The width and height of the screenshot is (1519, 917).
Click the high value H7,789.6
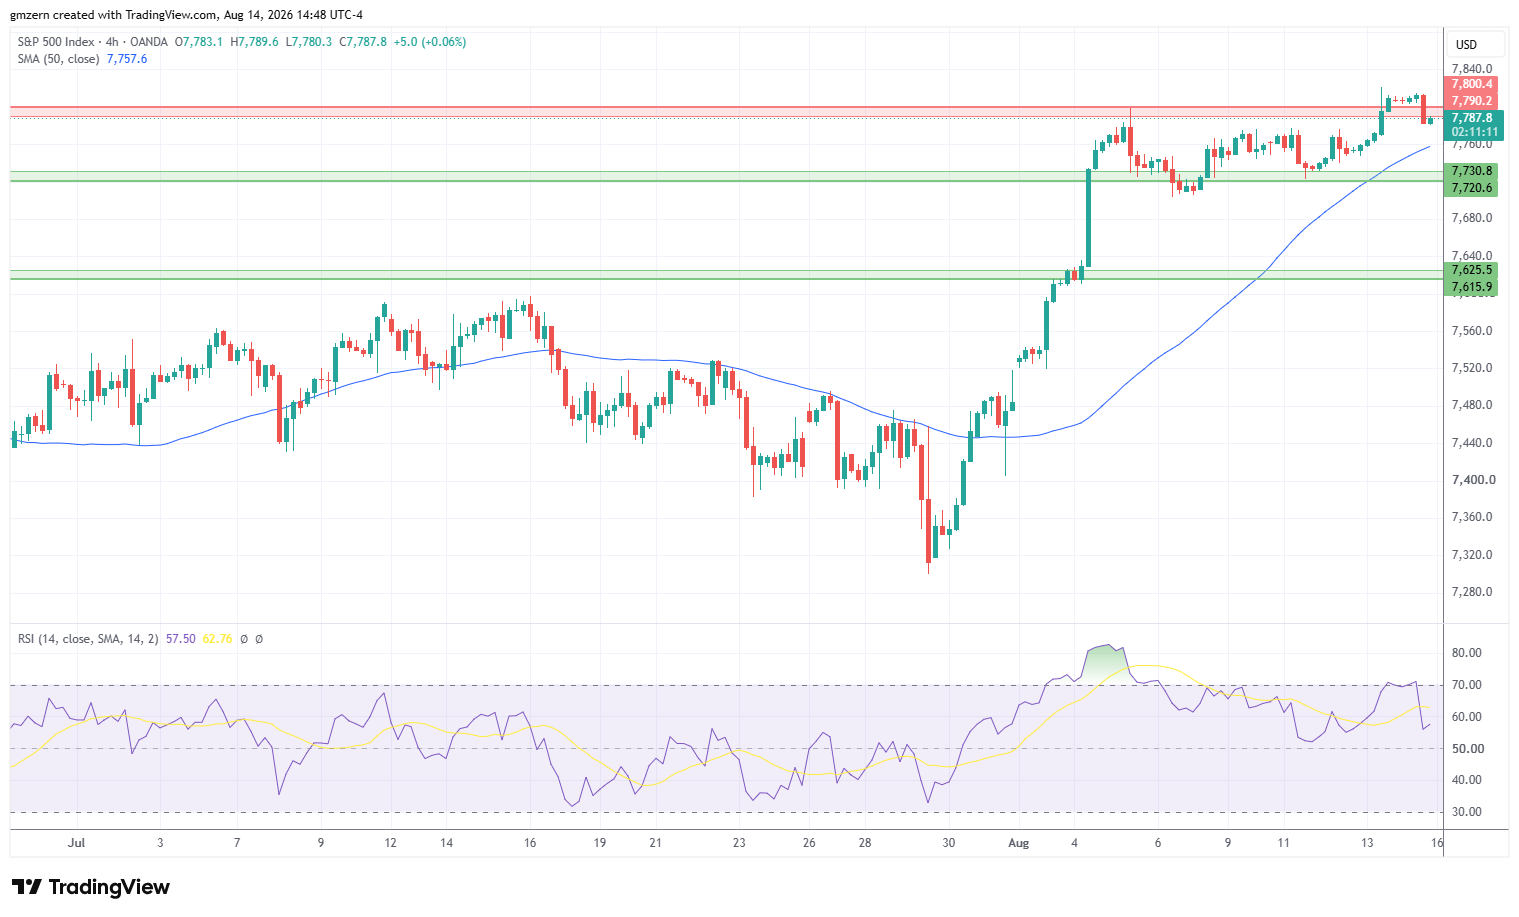point(254,42)
